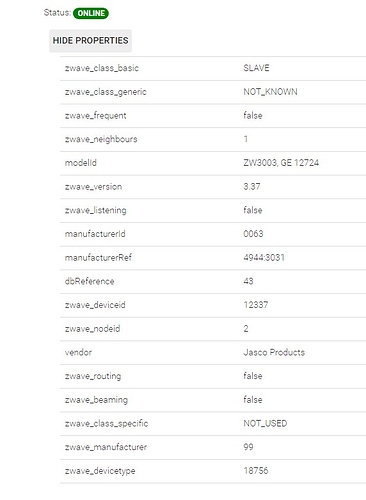Click the zwave_neighbours value 1
This screenshot has width=366, height=500.
[246, 139]
